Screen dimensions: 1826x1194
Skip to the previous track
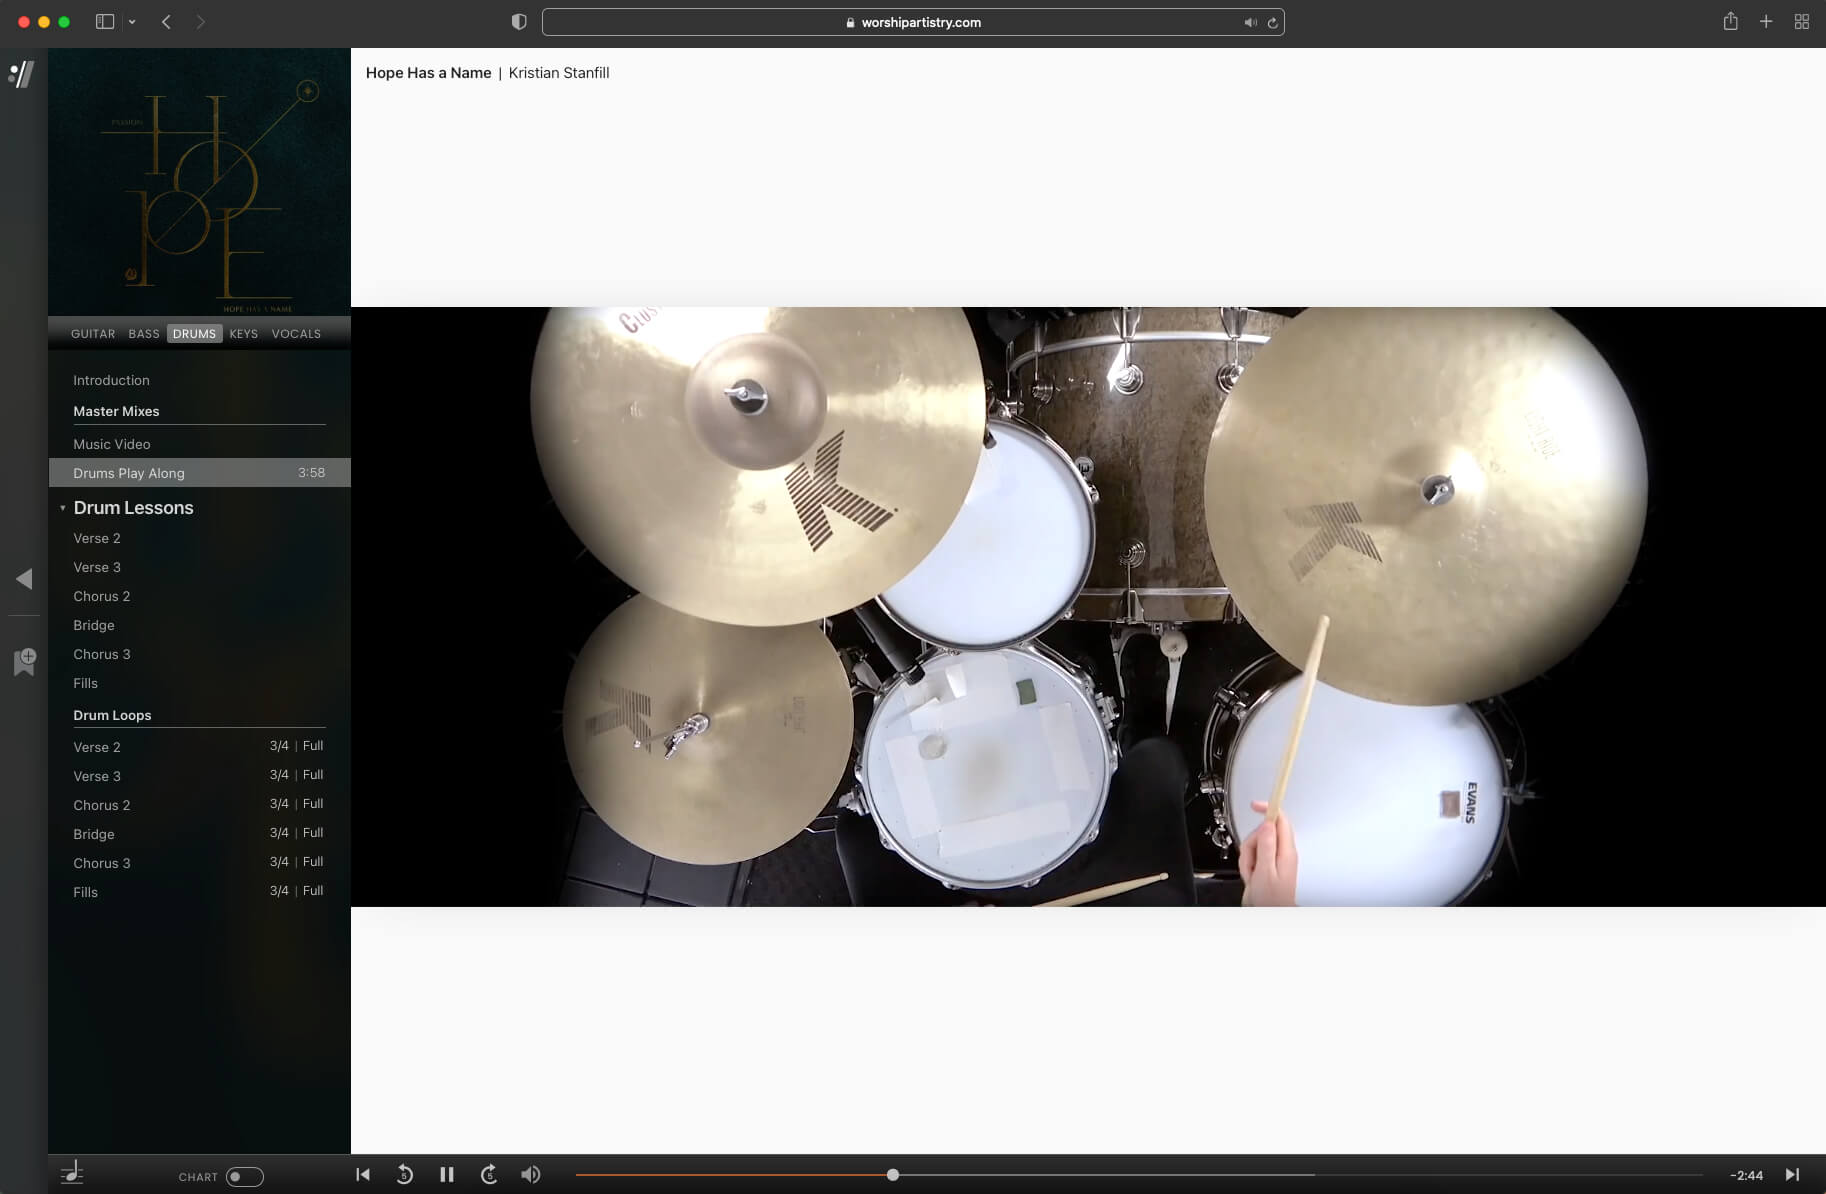coord(363,1175)
